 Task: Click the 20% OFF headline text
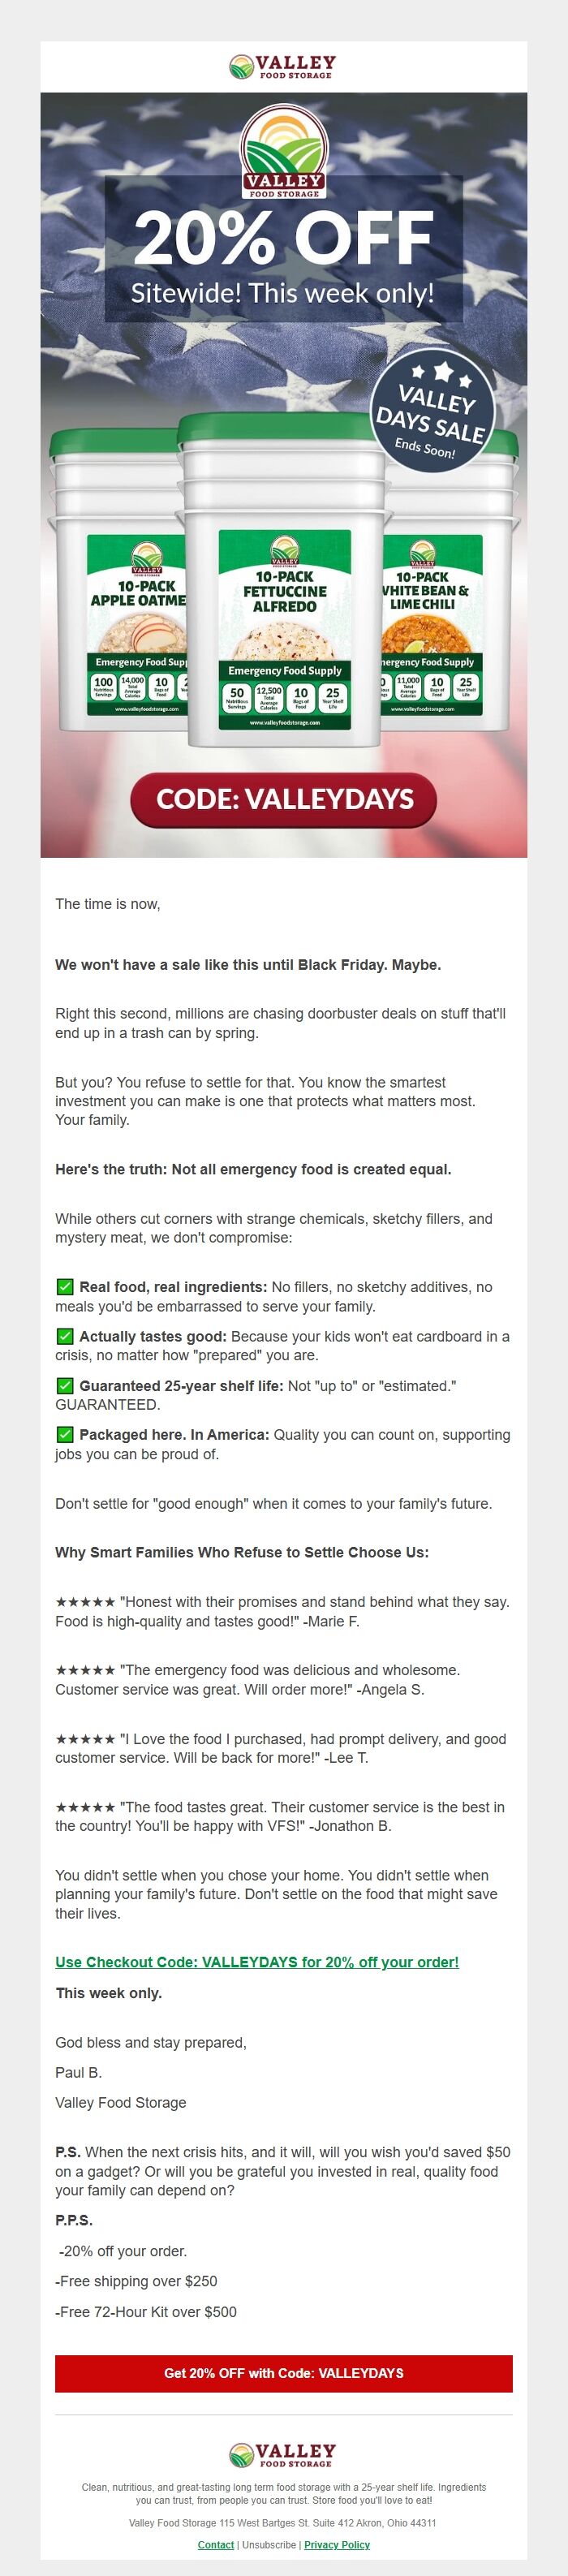[x=283, y=238]
